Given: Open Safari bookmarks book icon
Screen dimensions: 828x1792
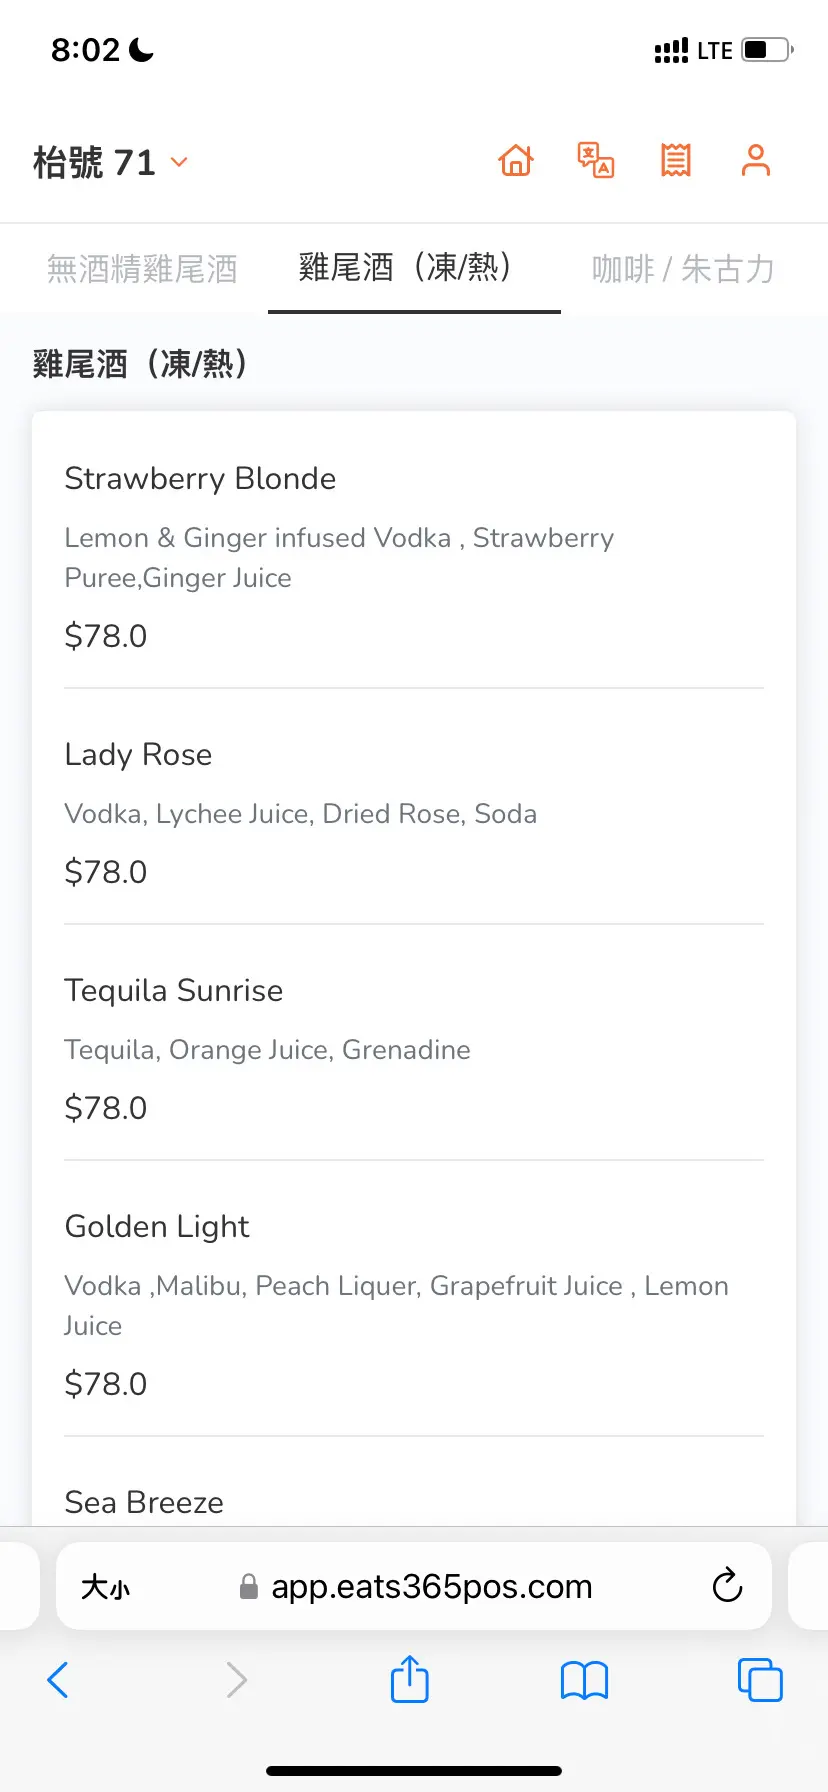Looking at the screenshot, I should (585, 1680).
